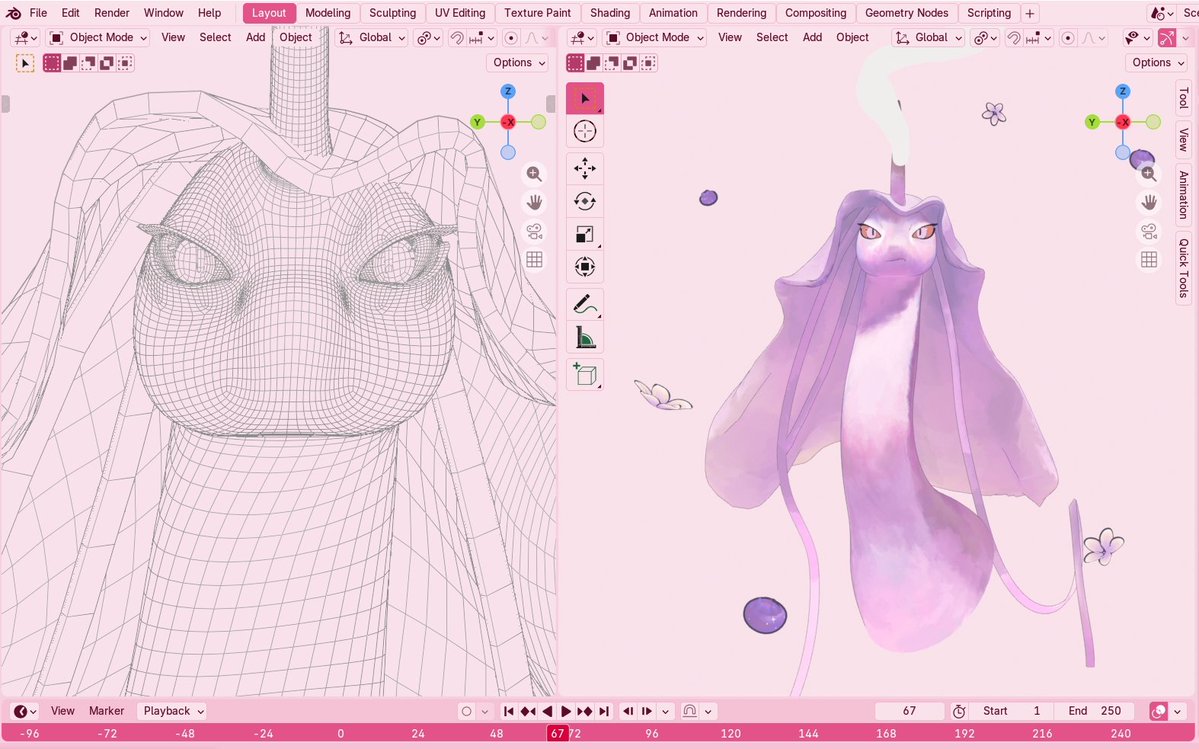Switch perspective/orthographic grid icon in right viewport
1199x749 pixels.
pyautogui.click(x=1149, y=260)
